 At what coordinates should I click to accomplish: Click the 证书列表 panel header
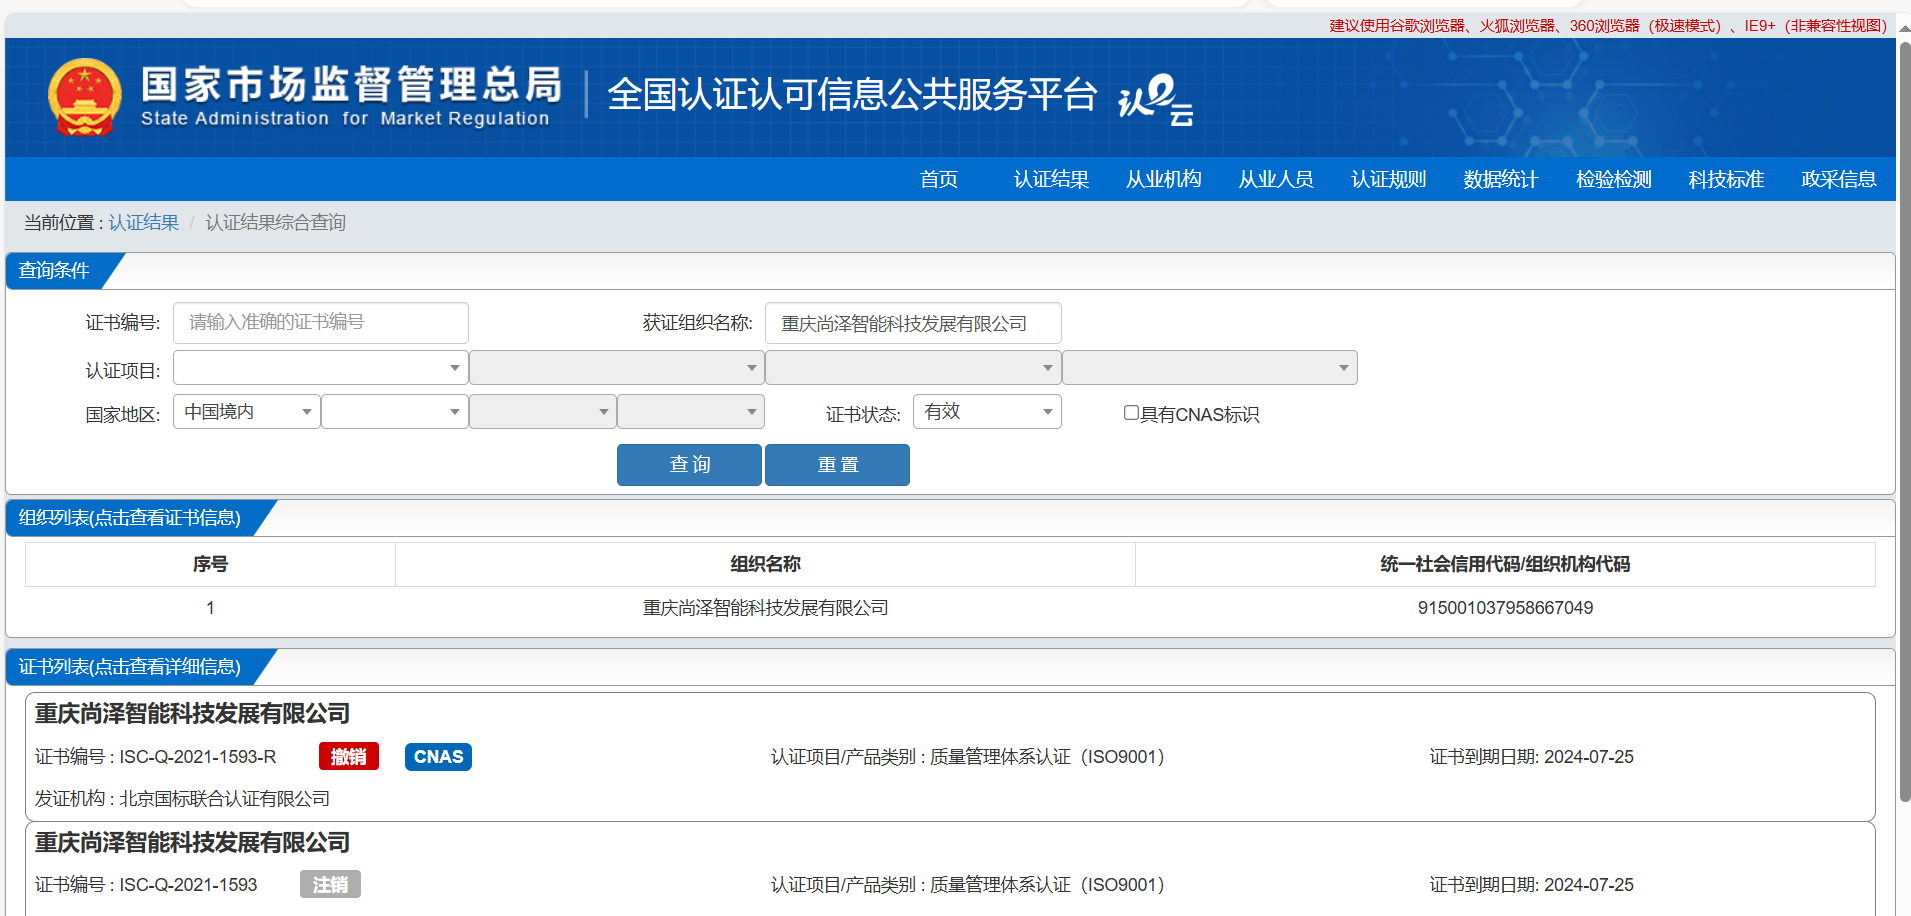(x=130, y=667)
